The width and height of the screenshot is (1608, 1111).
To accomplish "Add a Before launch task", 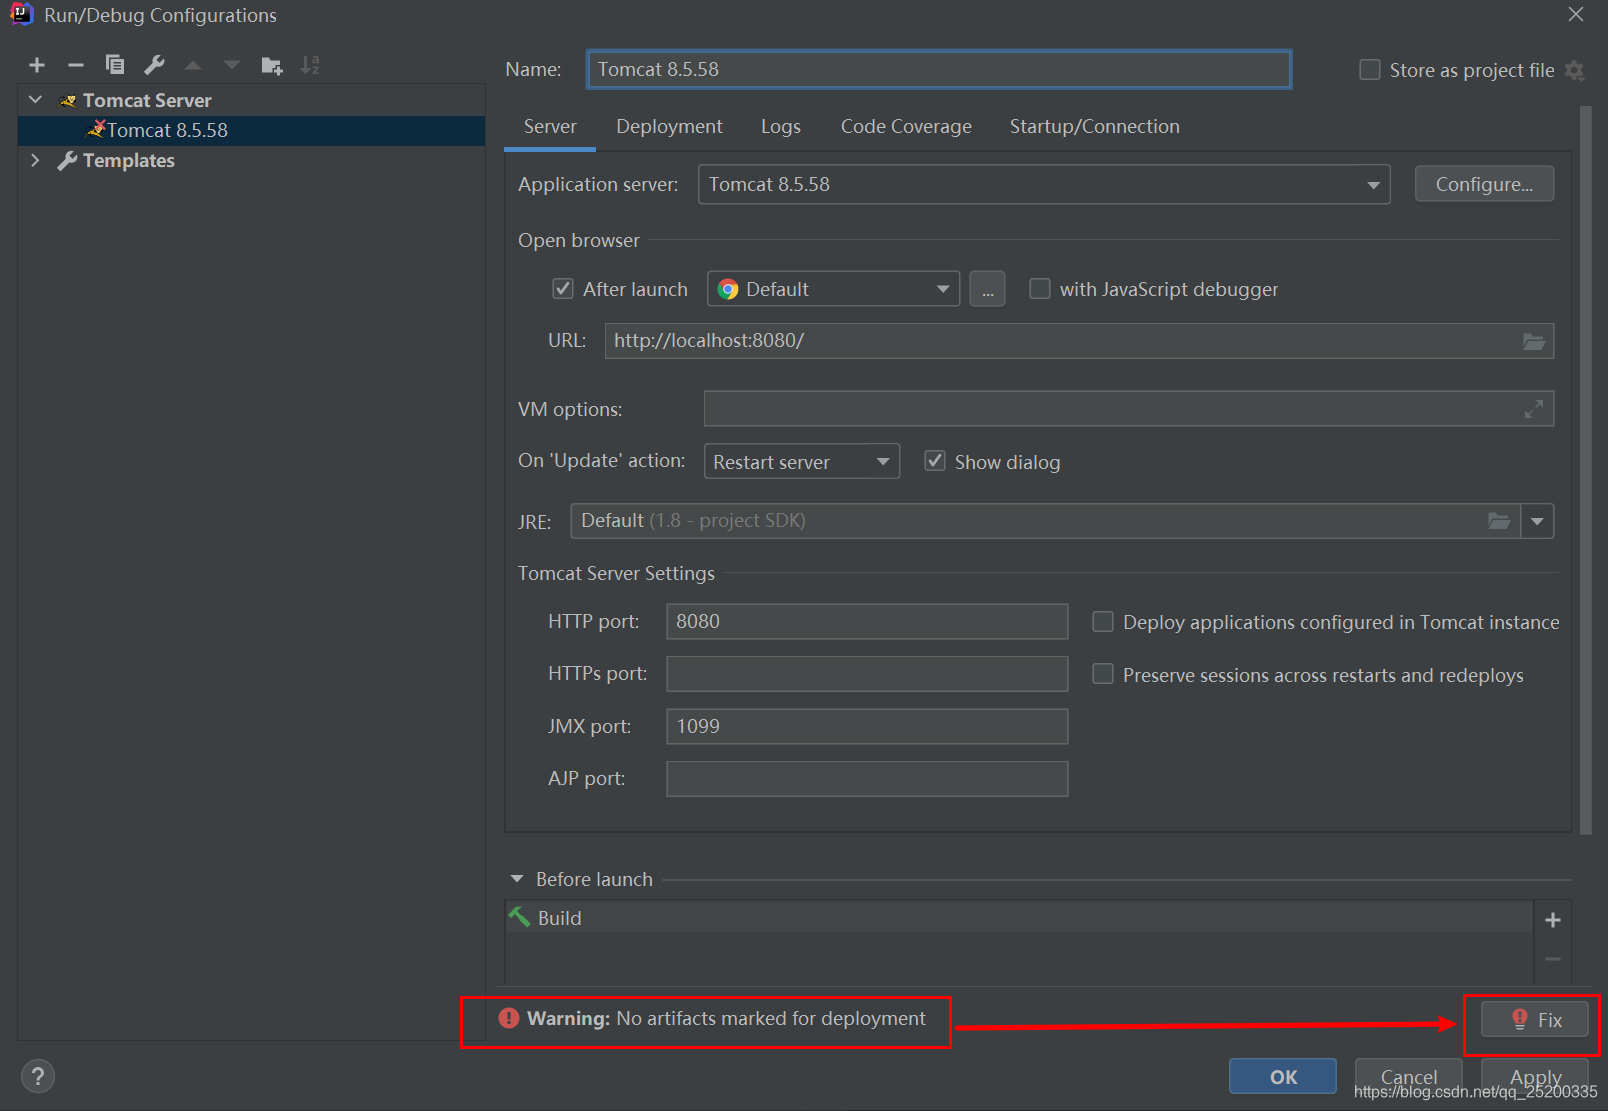I will [1553, 920].
